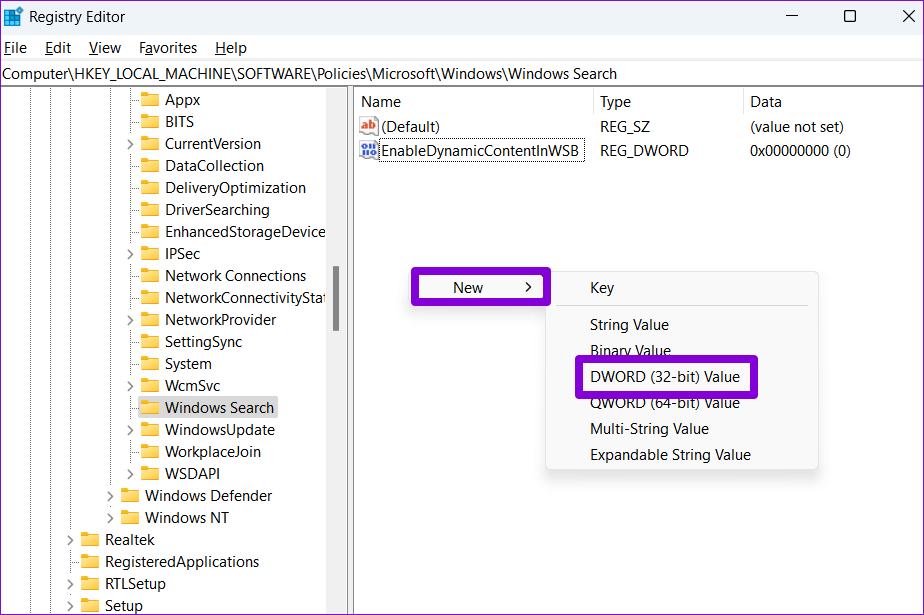Click the WSDAPI folder icon
Image resolution: width=924 pixels, height=615 pixels.
(150, 474)
